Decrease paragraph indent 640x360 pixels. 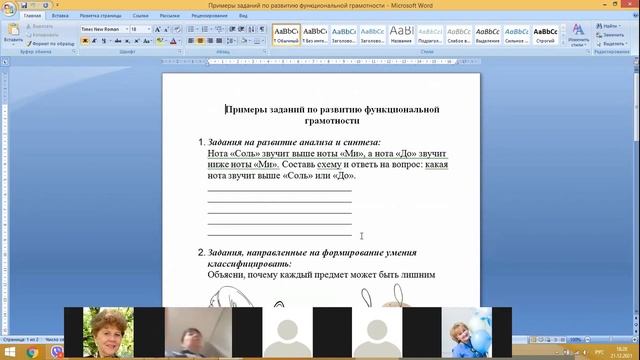[x=232, y=29]
